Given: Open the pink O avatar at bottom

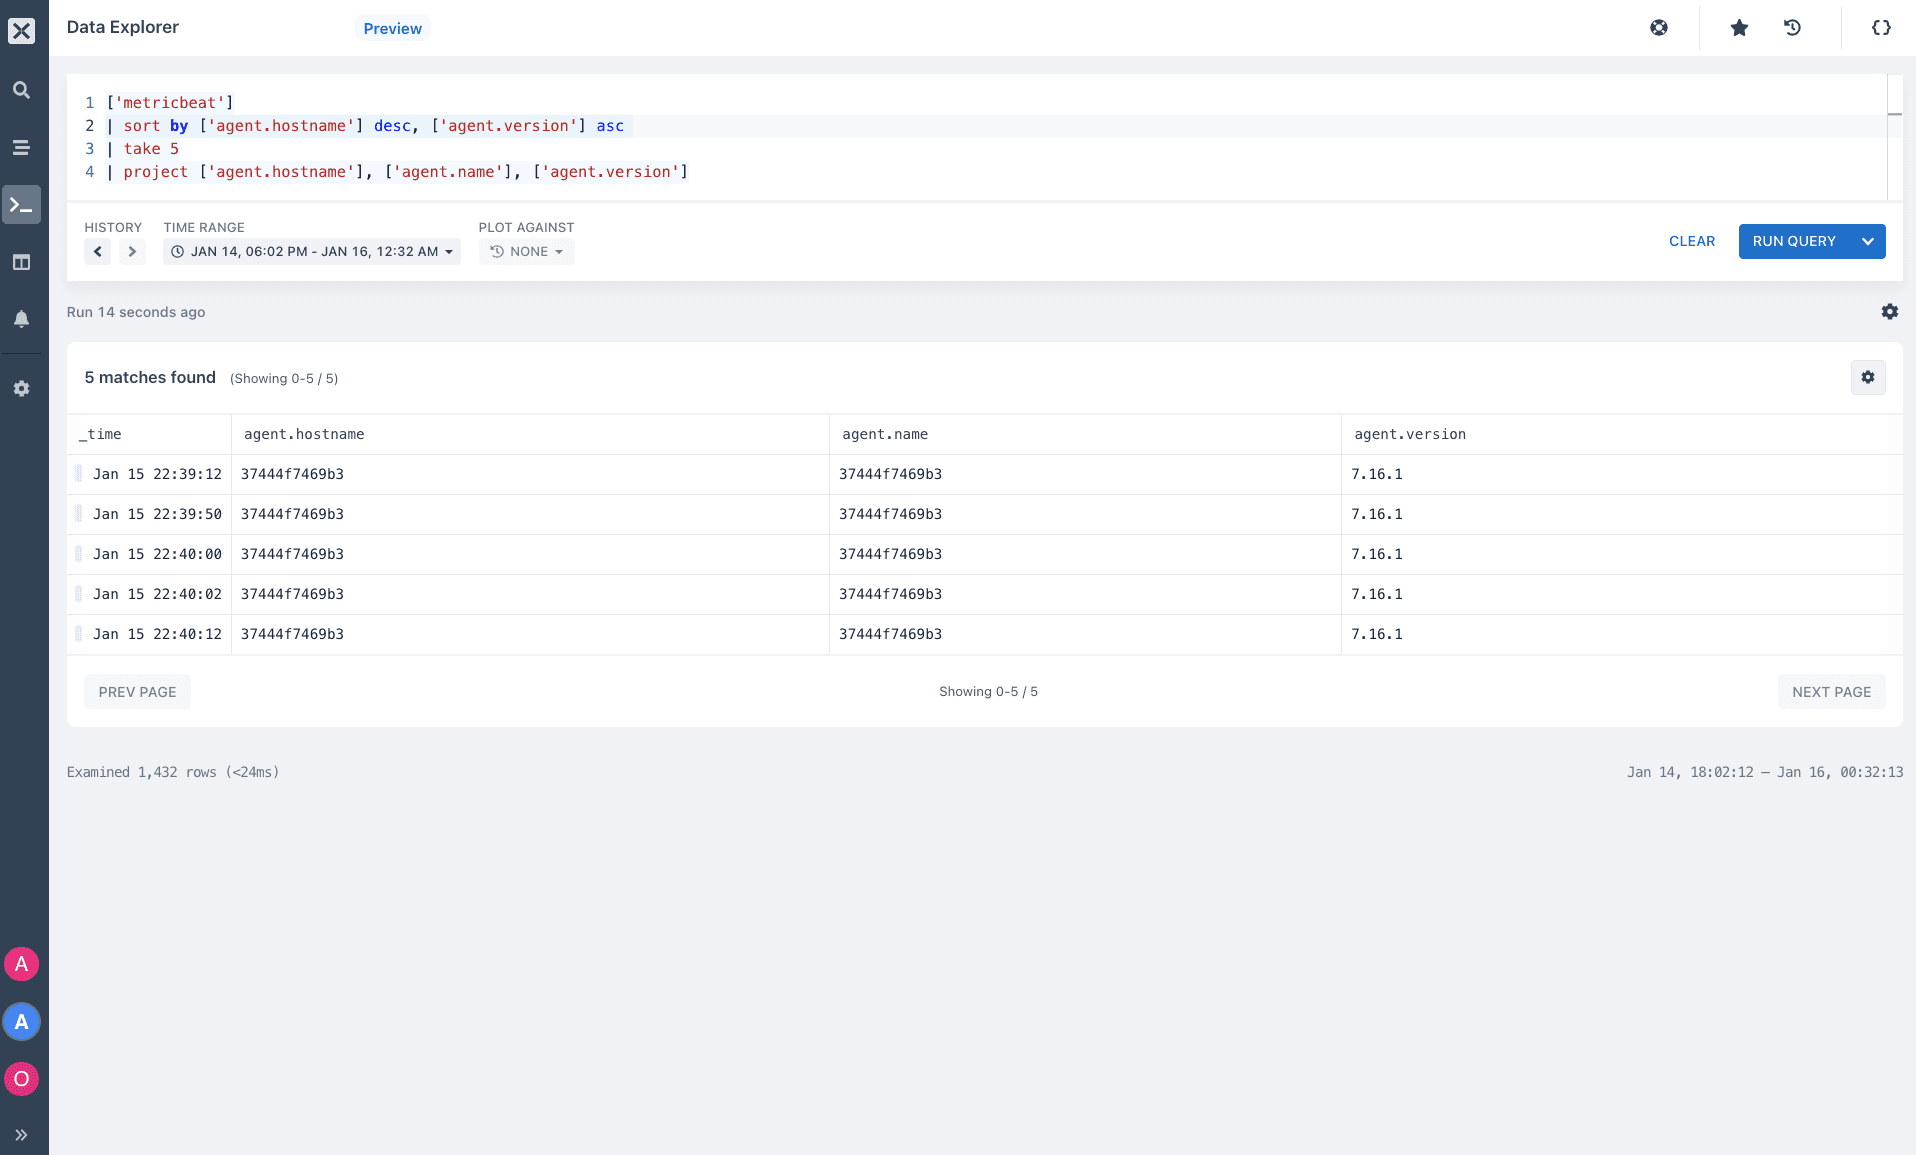Looking at the screenshot, I should coord(21,1079).
